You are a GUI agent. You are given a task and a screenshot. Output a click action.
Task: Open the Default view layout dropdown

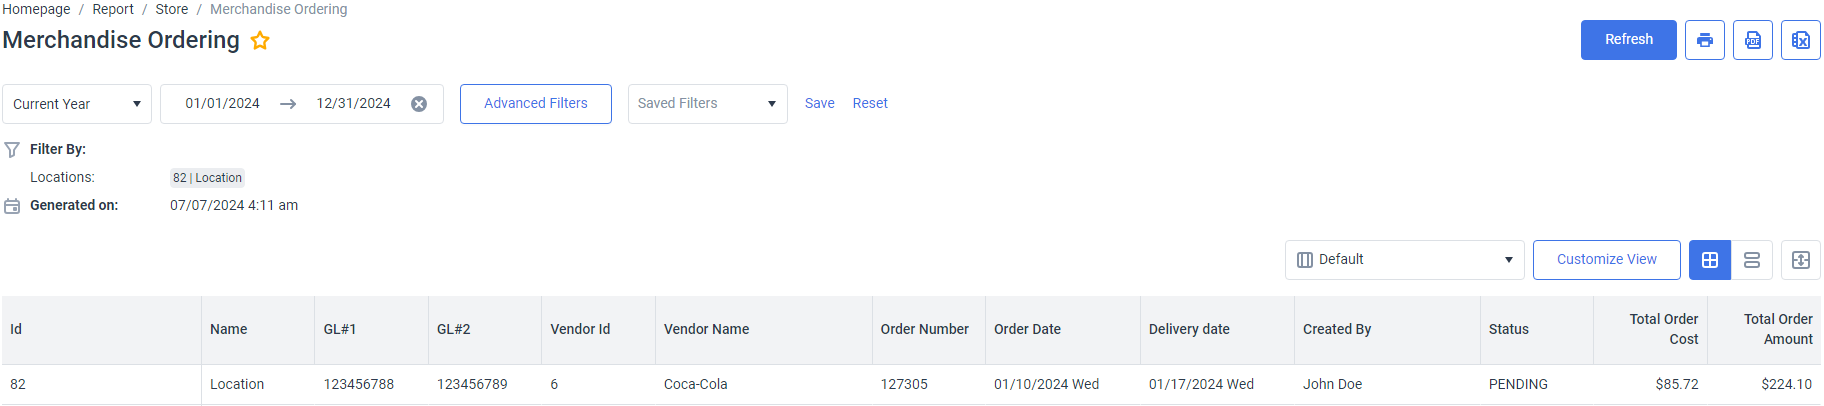point(1404,260)
